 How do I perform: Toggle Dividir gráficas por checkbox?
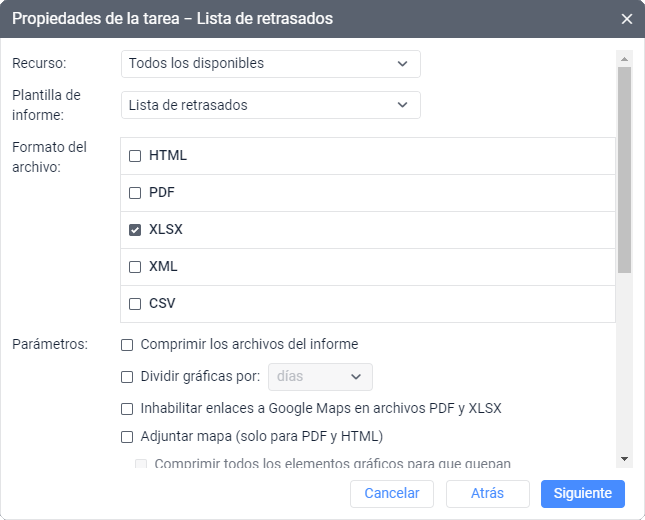point(127,377)
